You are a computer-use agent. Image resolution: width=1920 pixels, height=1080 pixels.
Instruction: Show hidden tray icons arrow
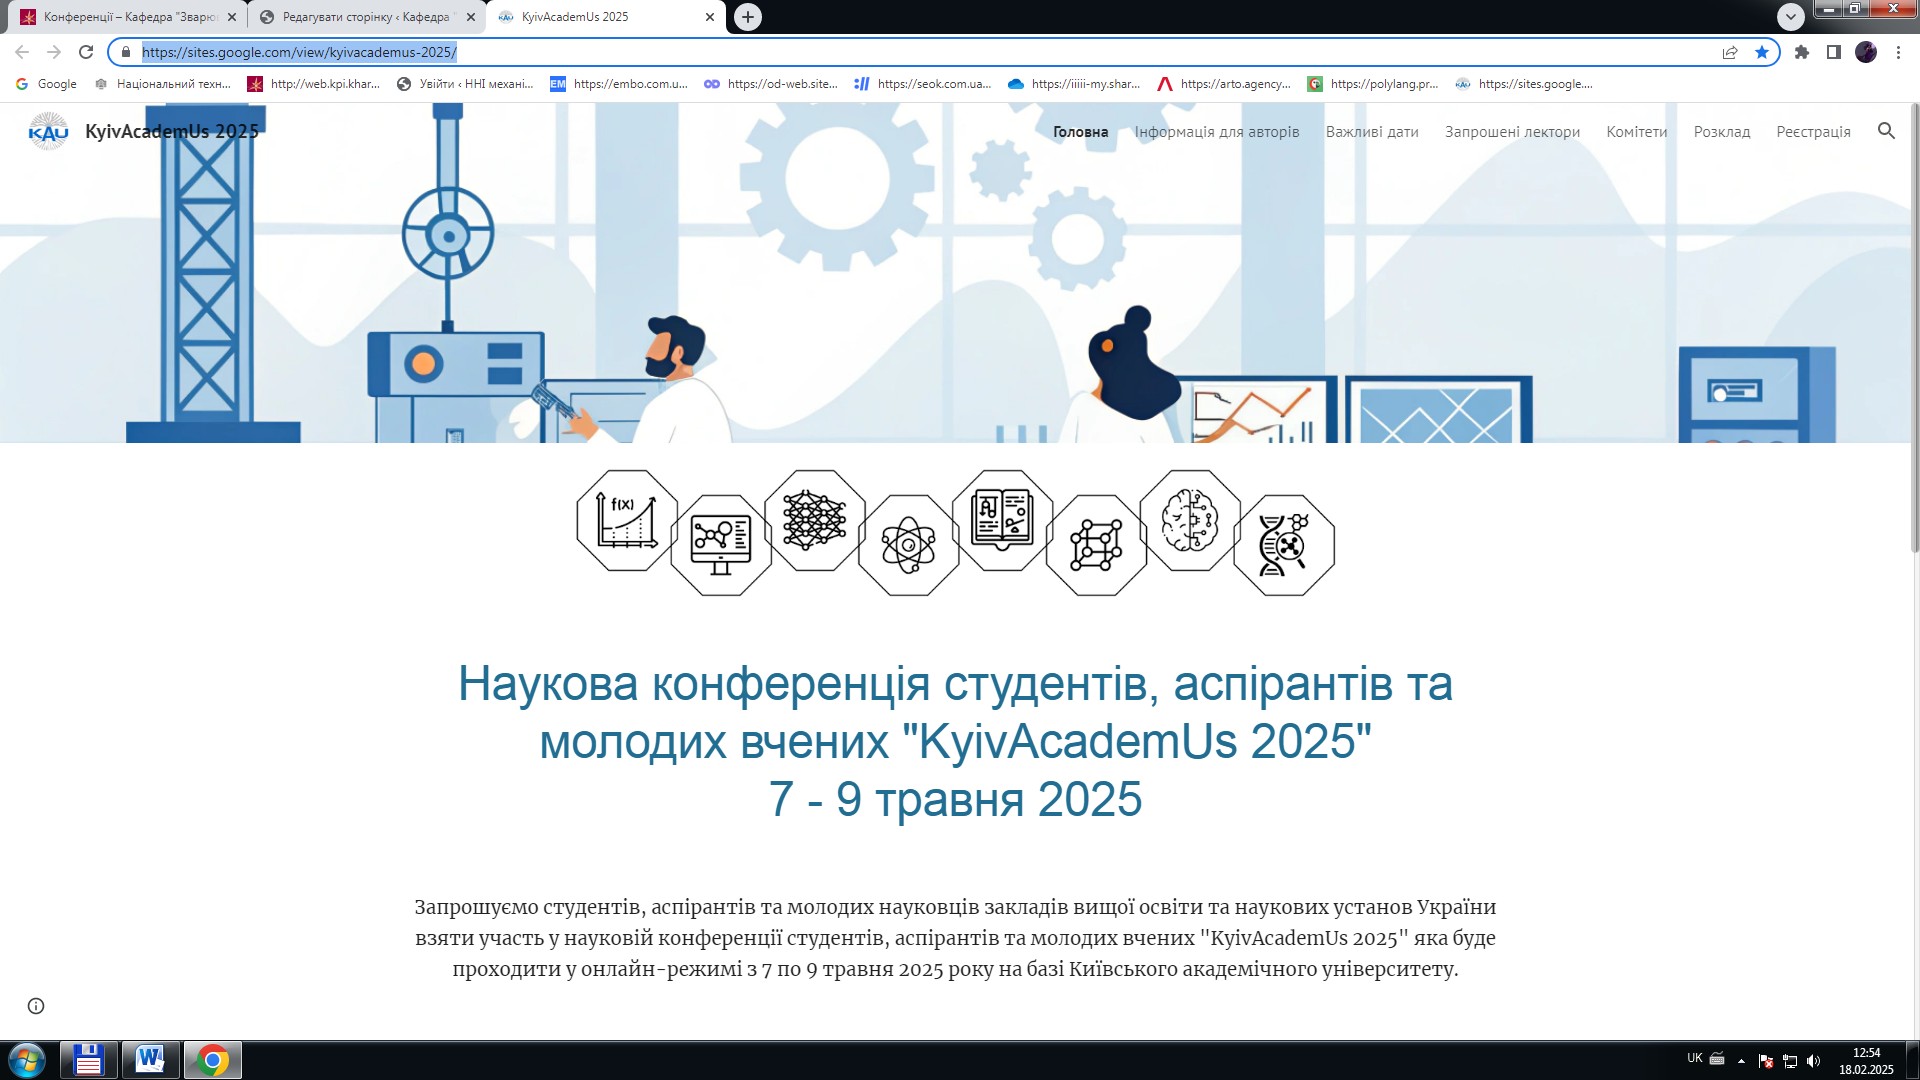1741,1061
